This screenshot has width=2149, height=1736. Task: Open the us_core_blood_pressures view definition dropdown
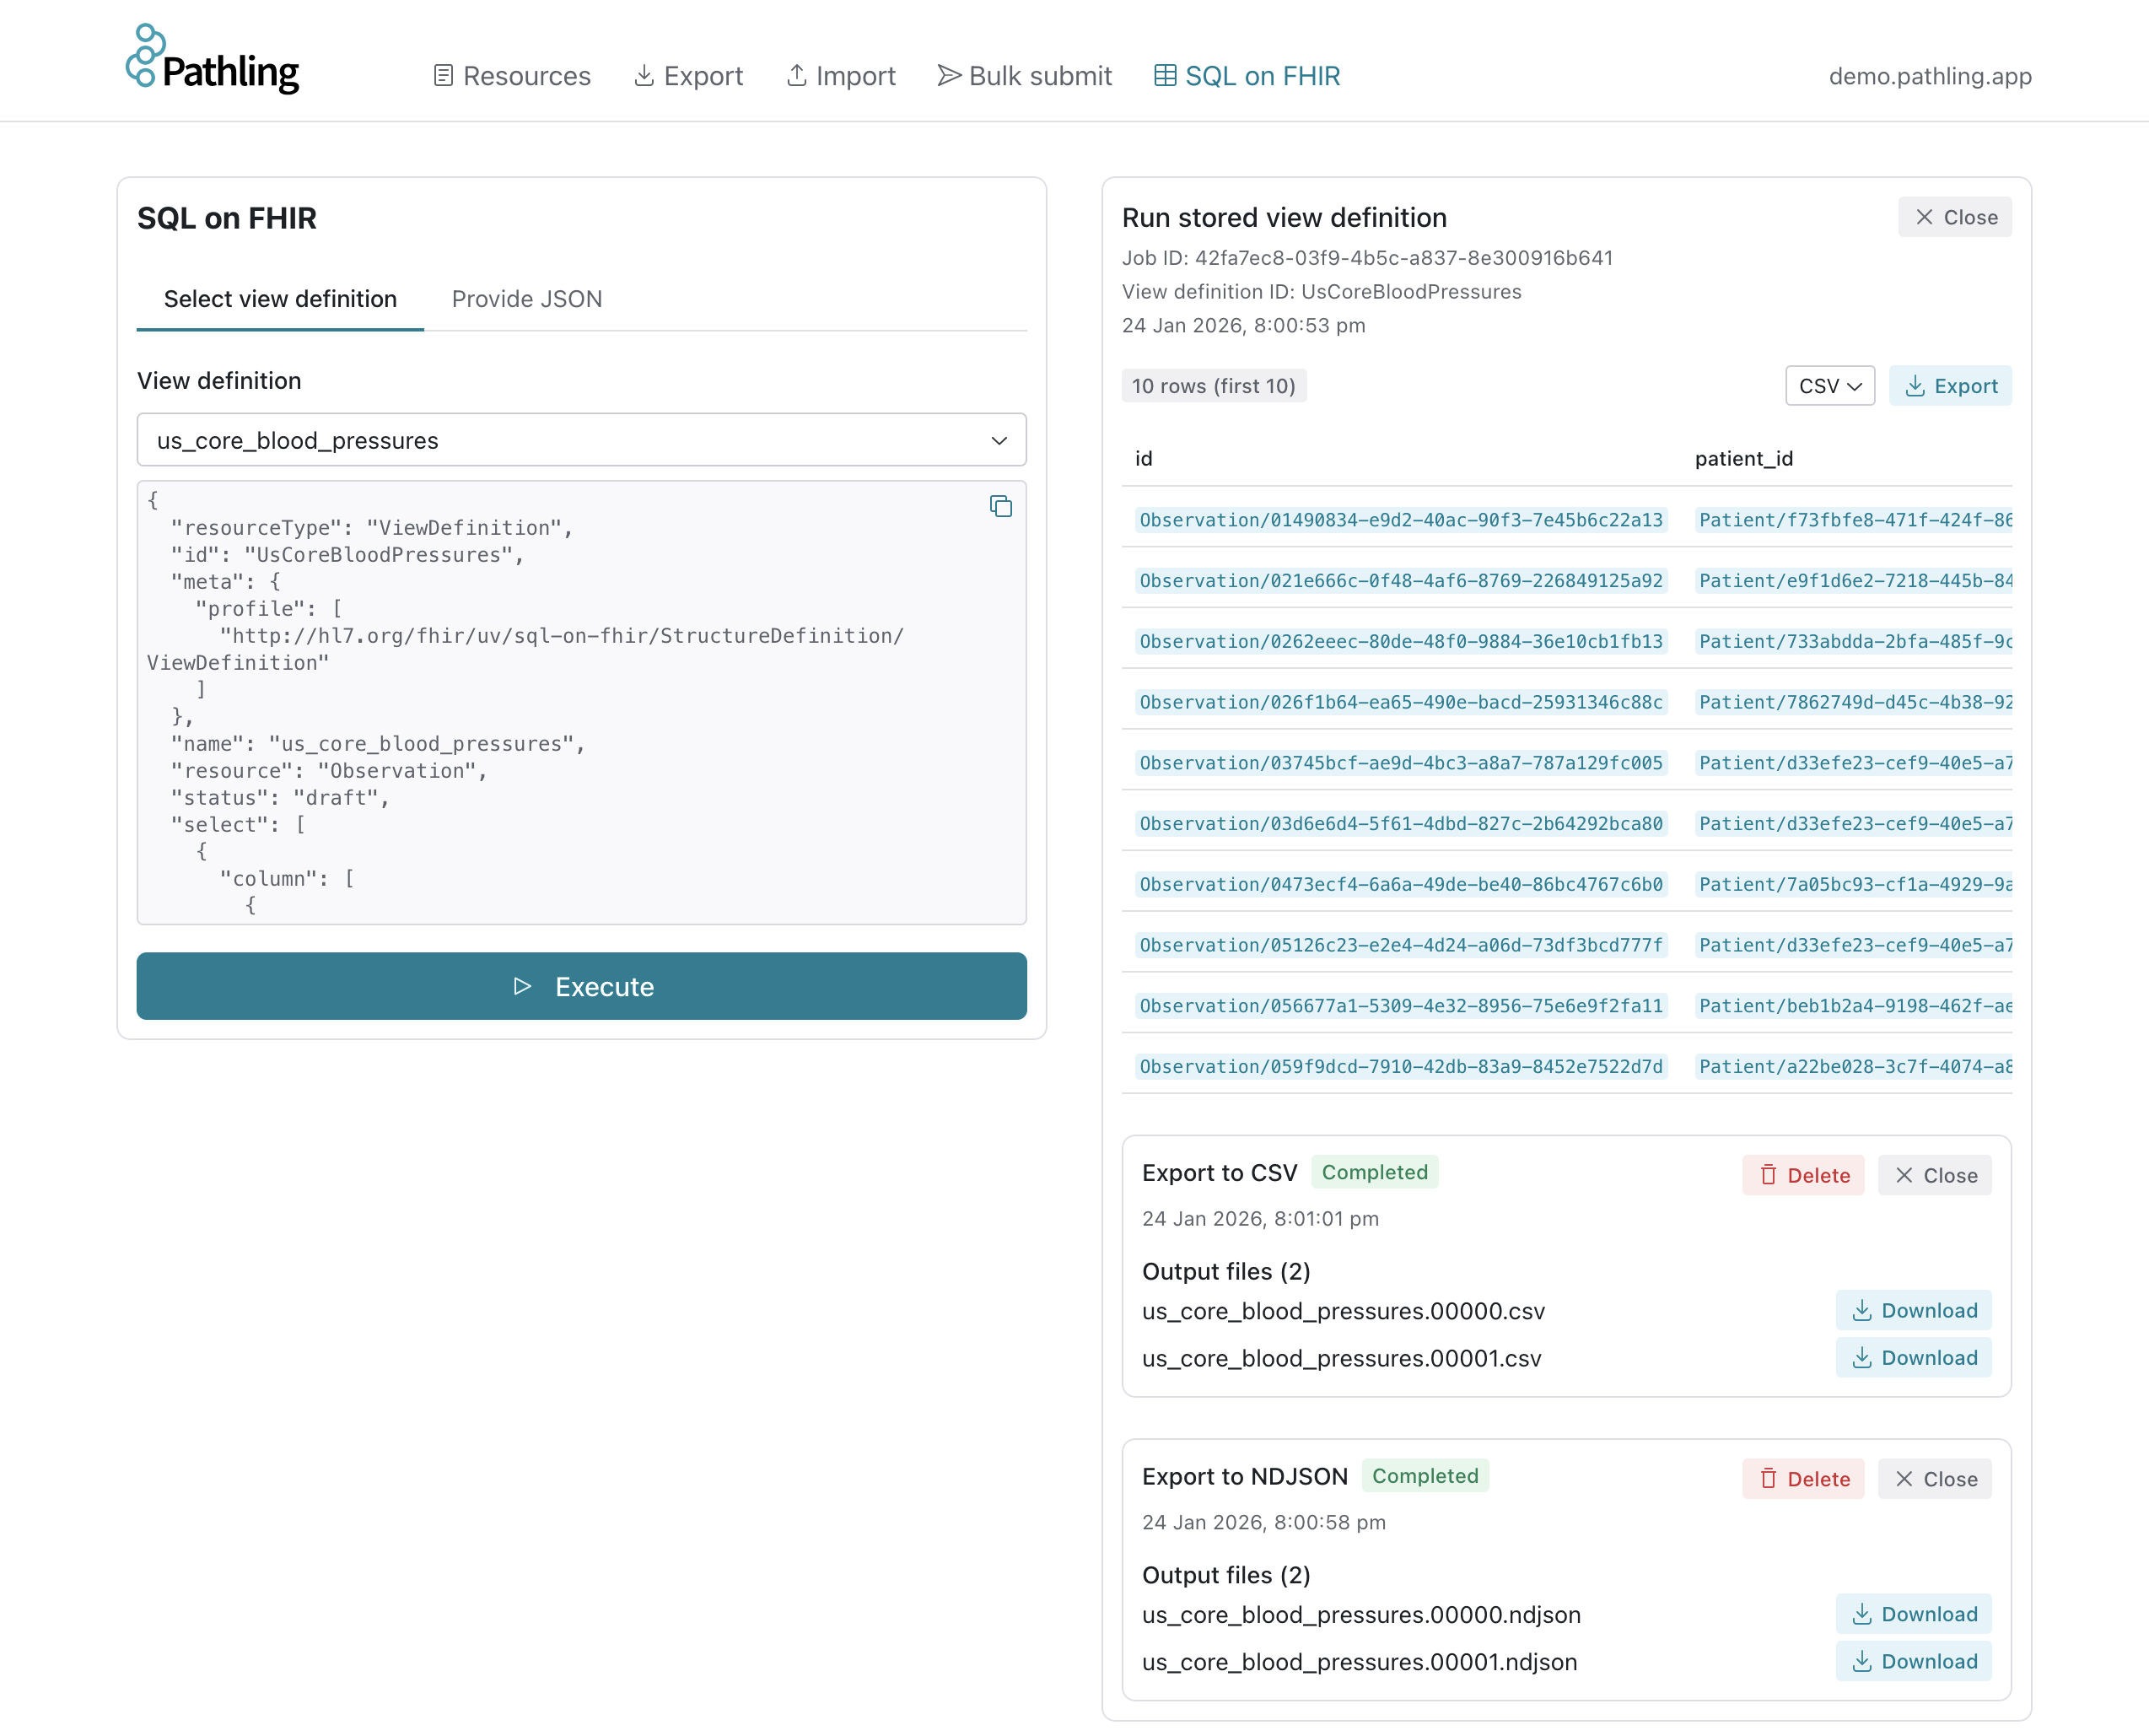582,440
